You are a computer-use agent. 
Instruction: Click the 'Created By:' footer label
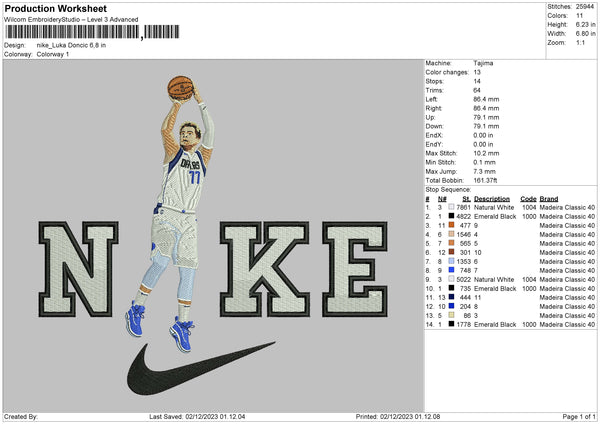(x=21, y=416)
